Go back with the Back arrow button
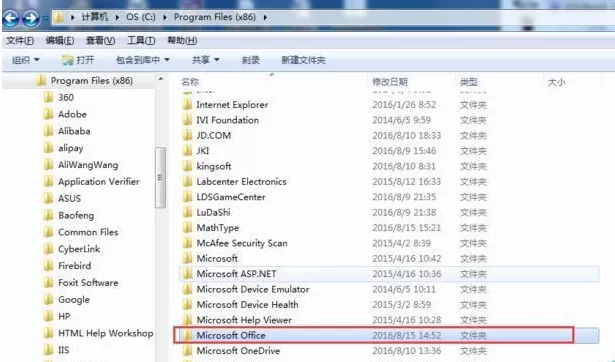This screenshot has width=615, height=362. click(x=11, y=18)
